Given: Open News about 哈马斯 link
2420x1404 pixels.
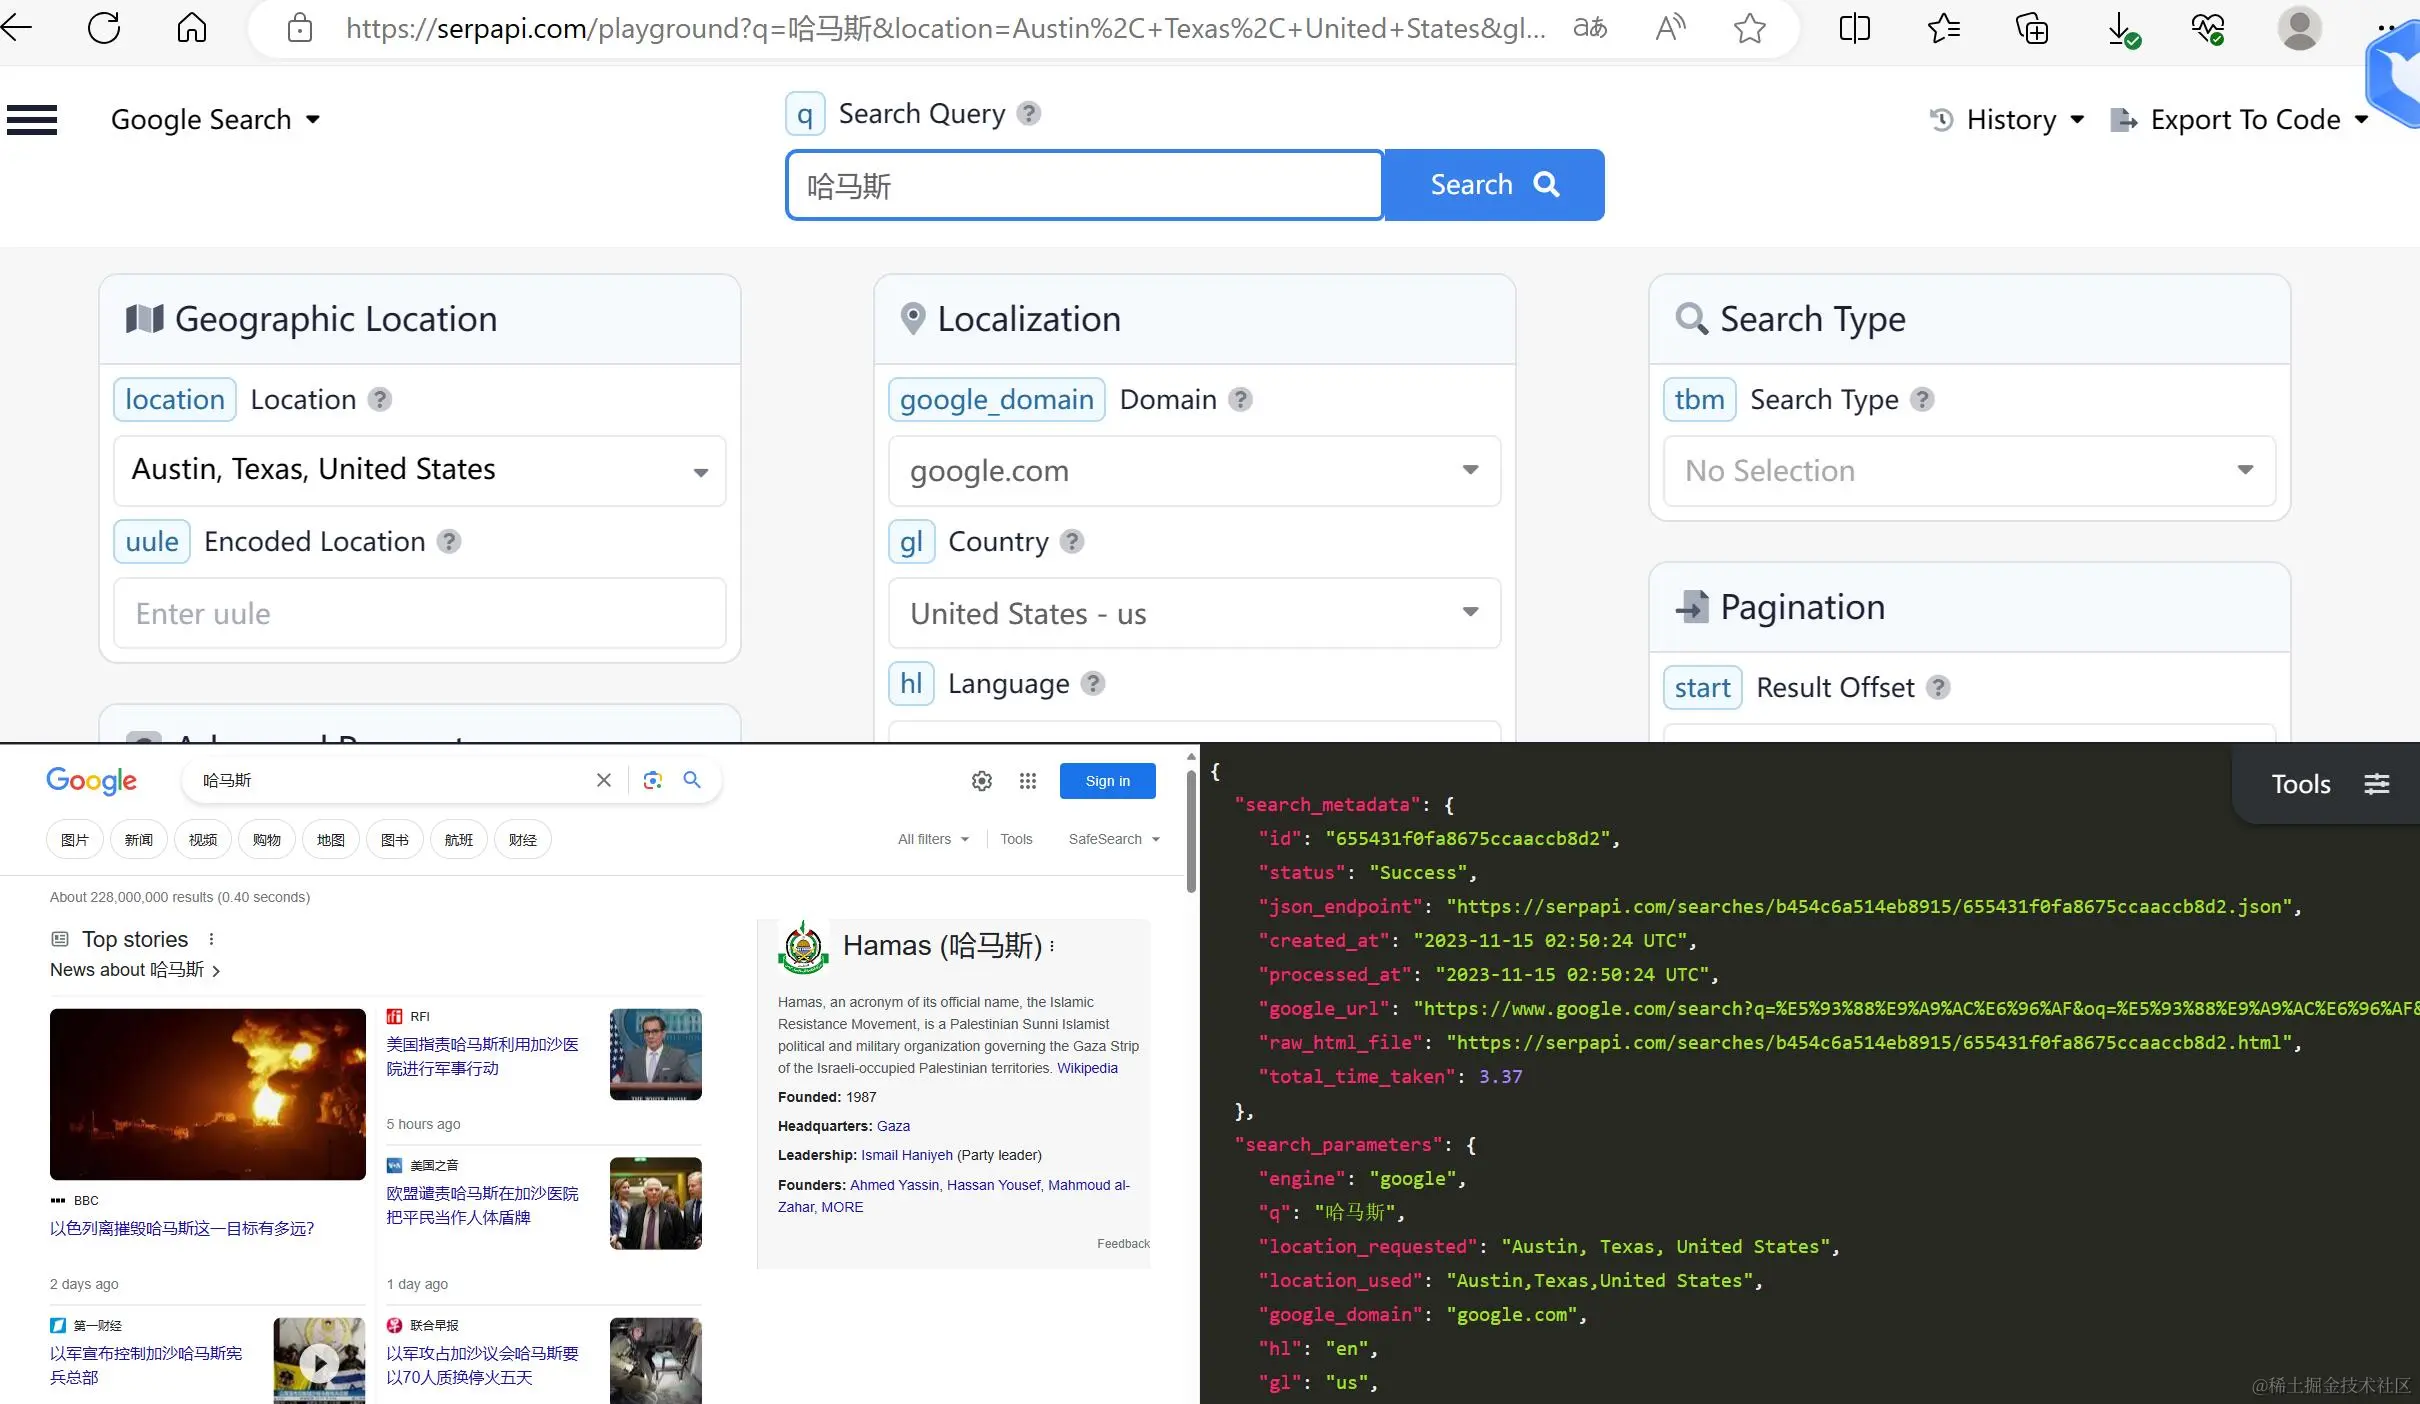Looking at the screenshot, I should (x=135, y=970).
